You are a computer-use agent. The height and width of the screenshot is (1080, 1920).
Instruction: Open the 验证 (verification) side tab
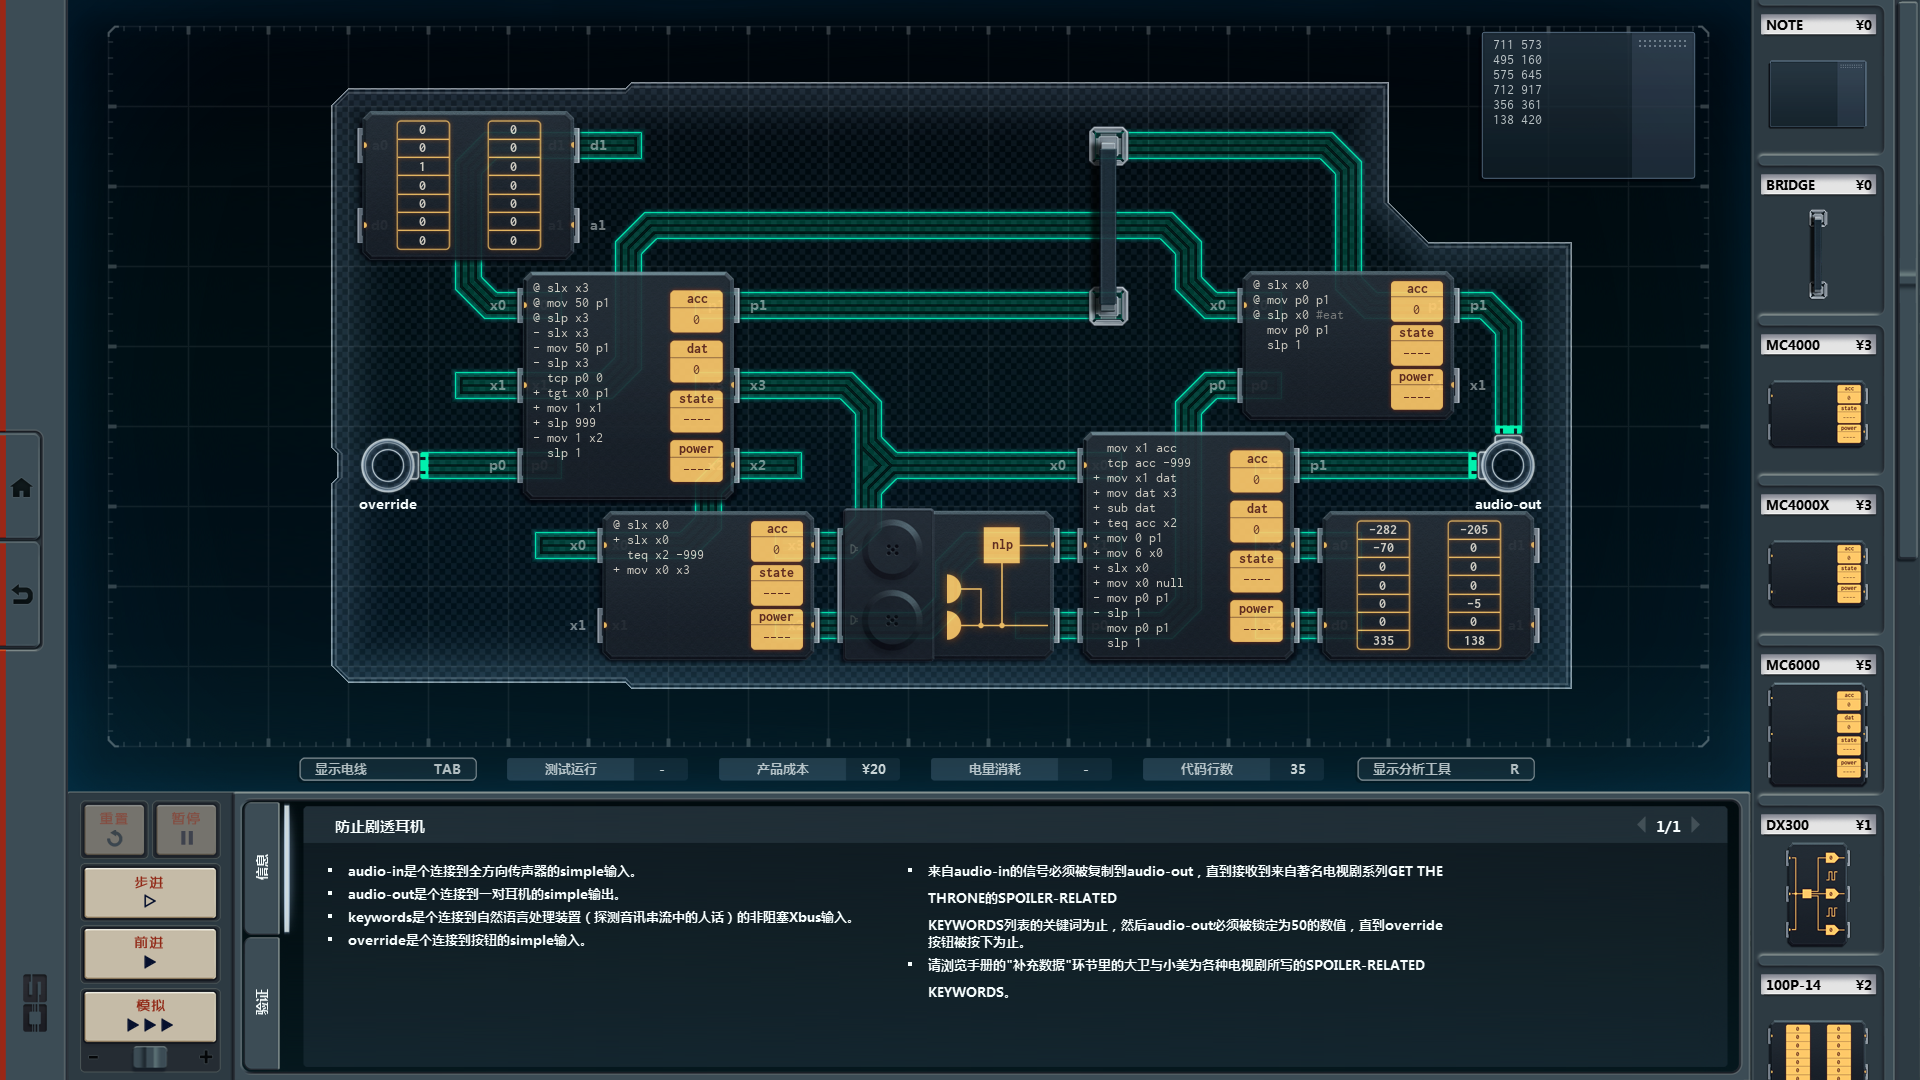click(x=262, y=1001)
